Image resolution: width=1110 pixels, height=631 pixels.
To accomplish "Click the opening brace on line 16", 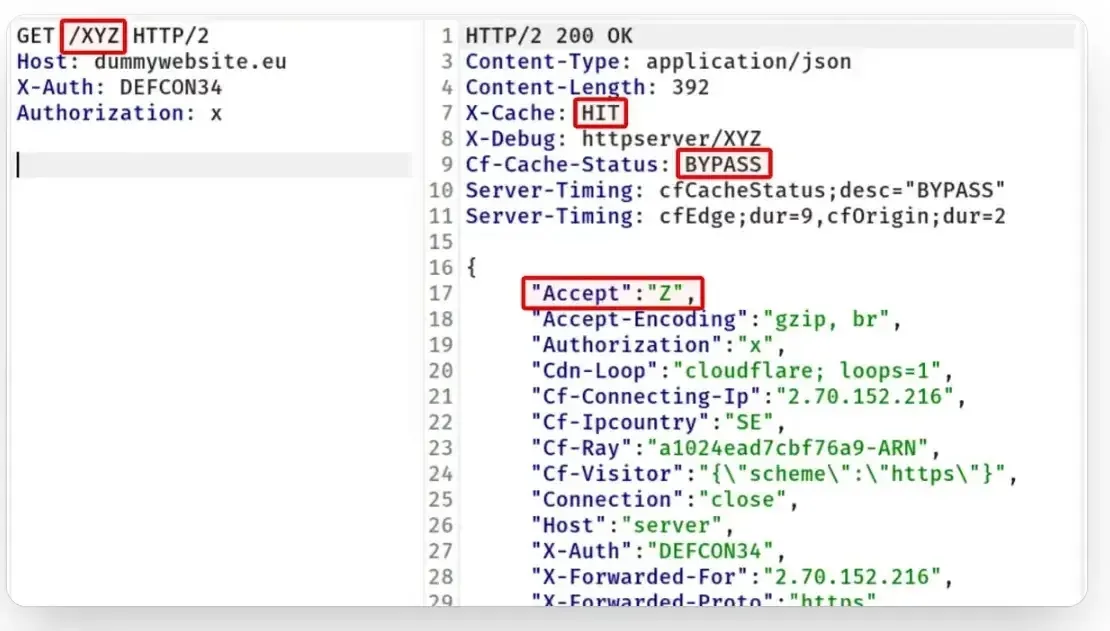I will [471, 268].
